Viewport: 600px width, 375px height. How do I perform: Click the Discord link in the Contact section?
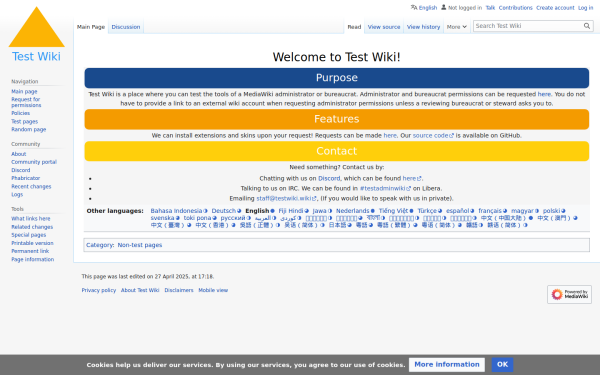coord(329,178)
